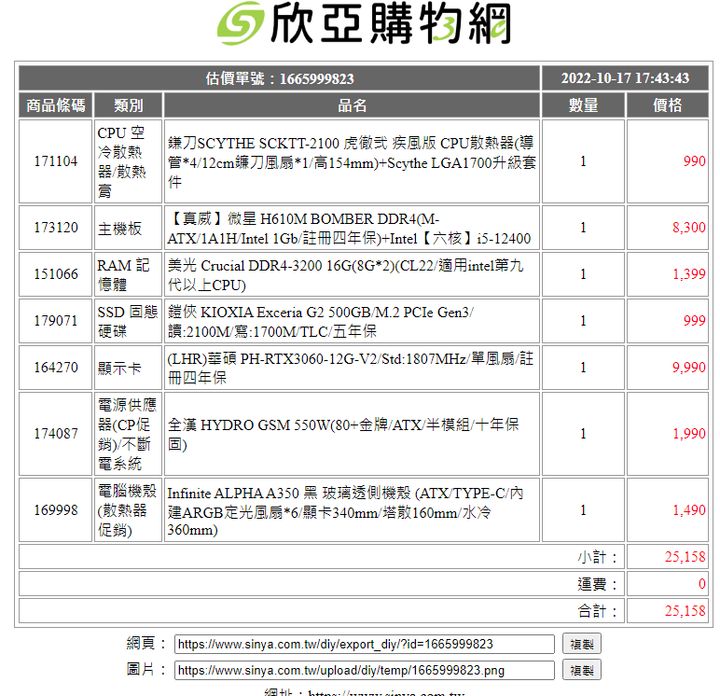The height and width of the screenshot is (696, 720).
Task: Click the 運費 label
Action: [x=597, y=584]
